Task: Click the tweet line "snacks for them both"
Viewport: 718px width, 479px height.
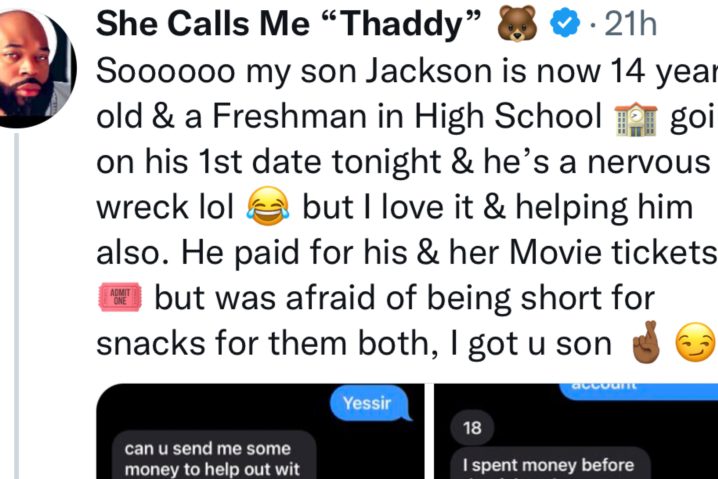Action: tap(354, 343)
